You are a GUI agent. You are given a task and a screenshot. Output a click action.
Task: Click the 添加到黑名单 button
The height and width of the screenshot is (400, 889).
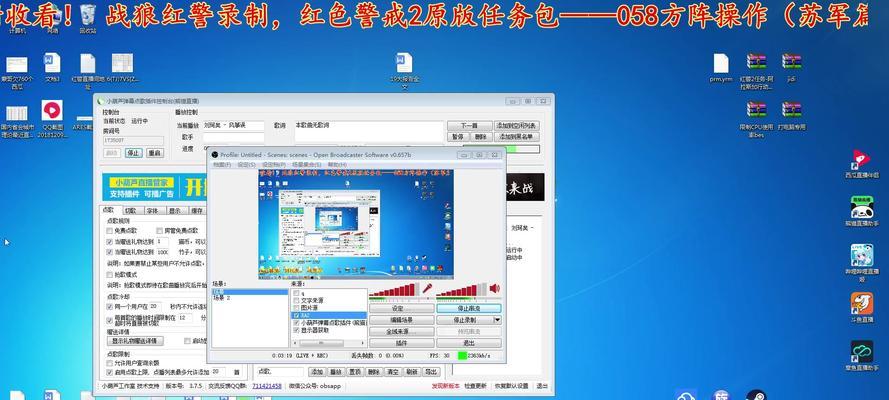[x=517, y=137]
